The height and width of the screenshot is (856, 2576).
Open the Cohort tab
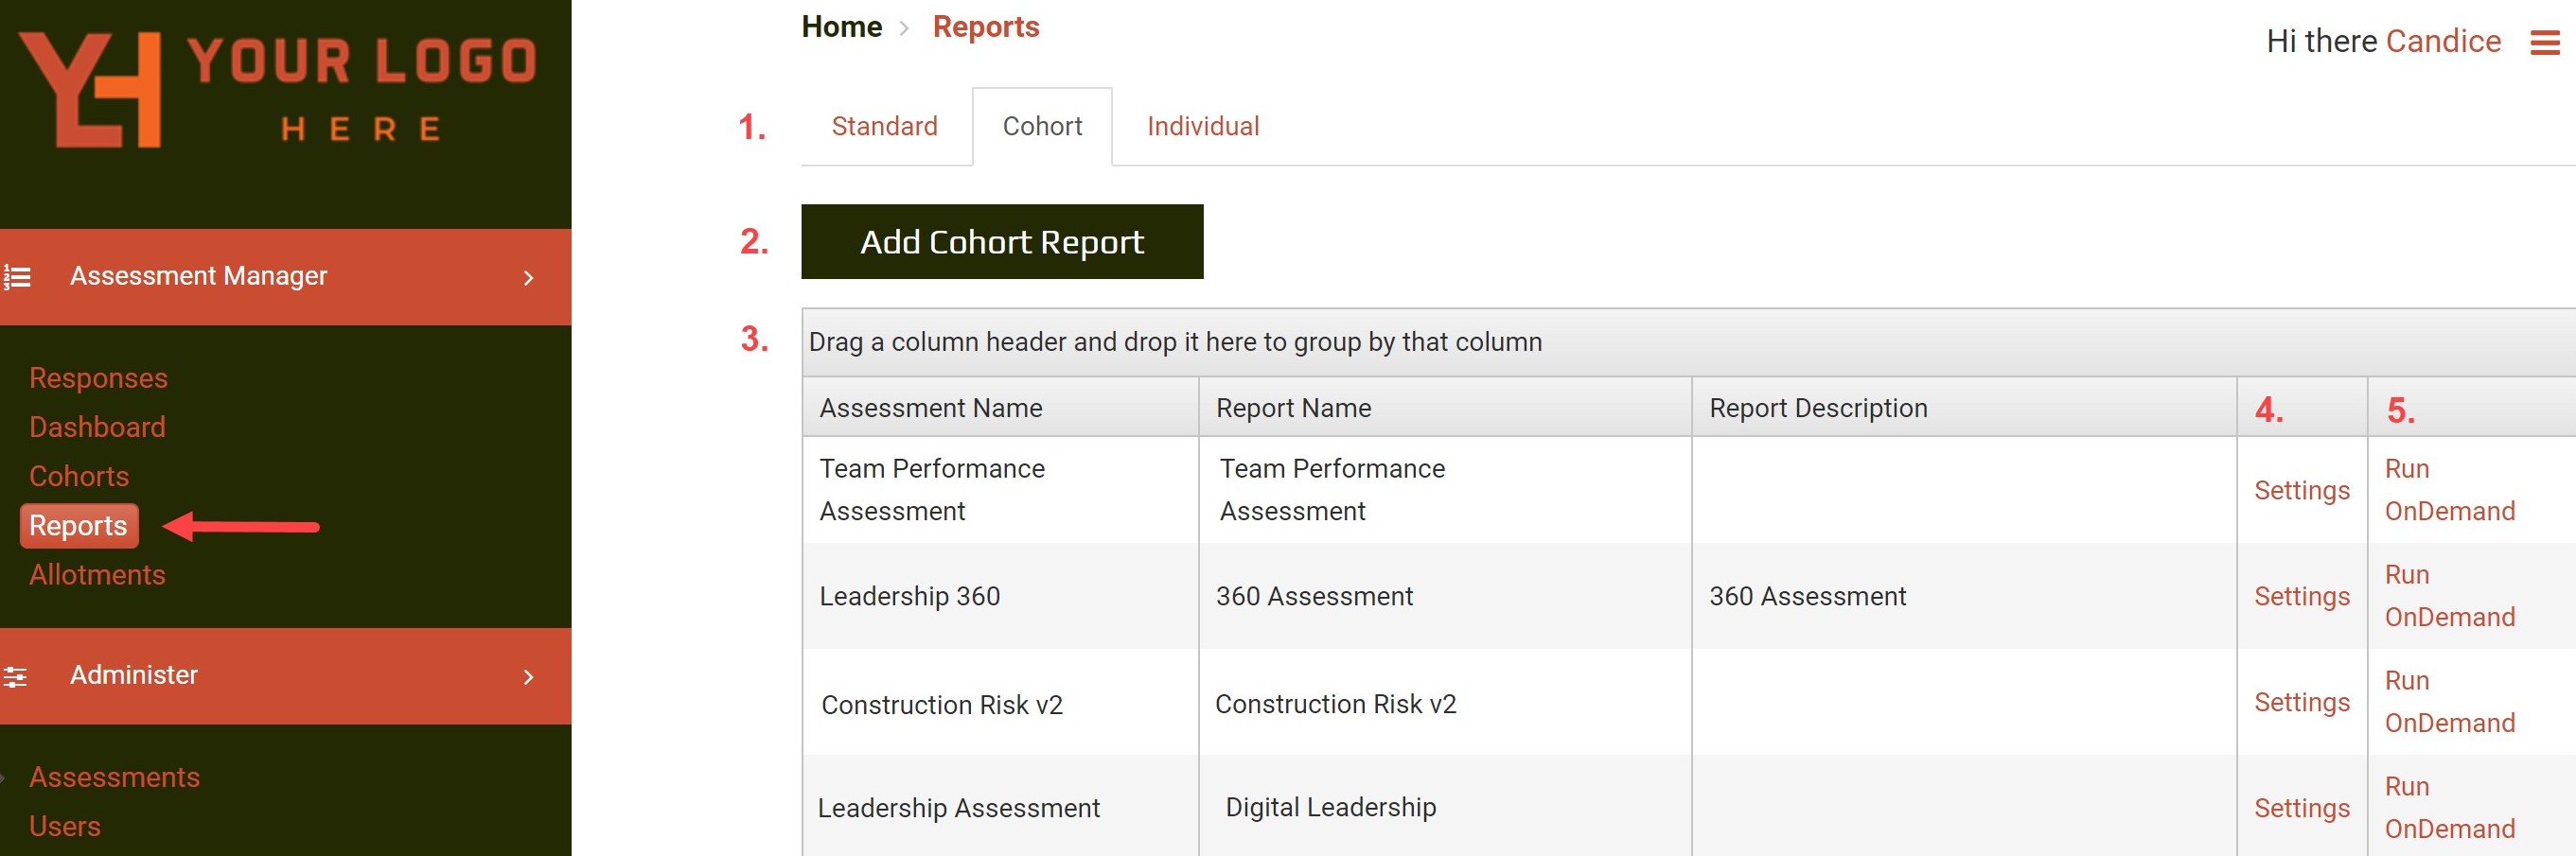tap(1041, 126)
